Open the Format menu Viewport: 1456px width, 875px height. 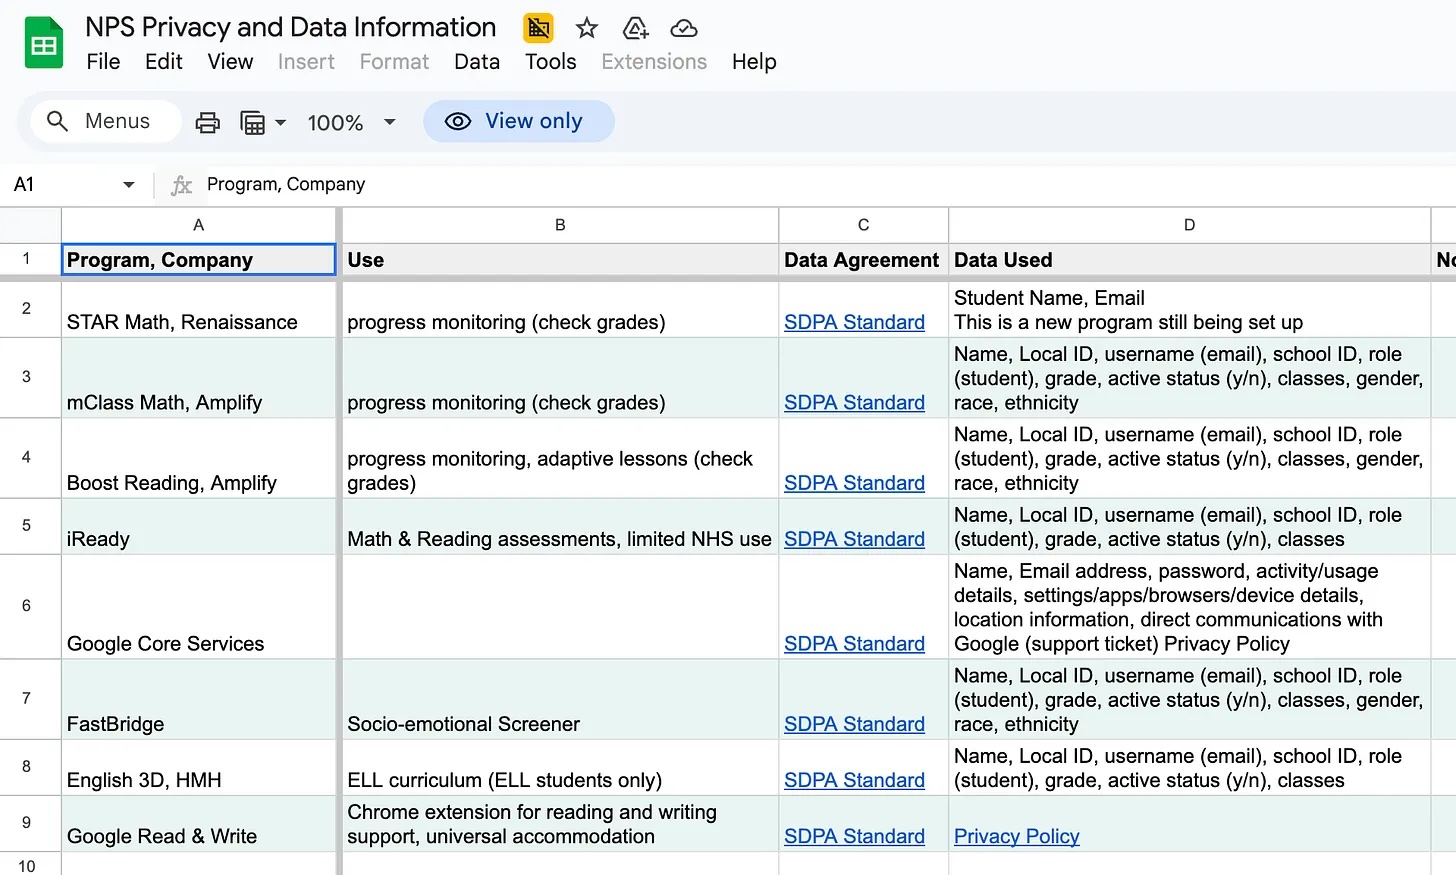pos(394,62)
